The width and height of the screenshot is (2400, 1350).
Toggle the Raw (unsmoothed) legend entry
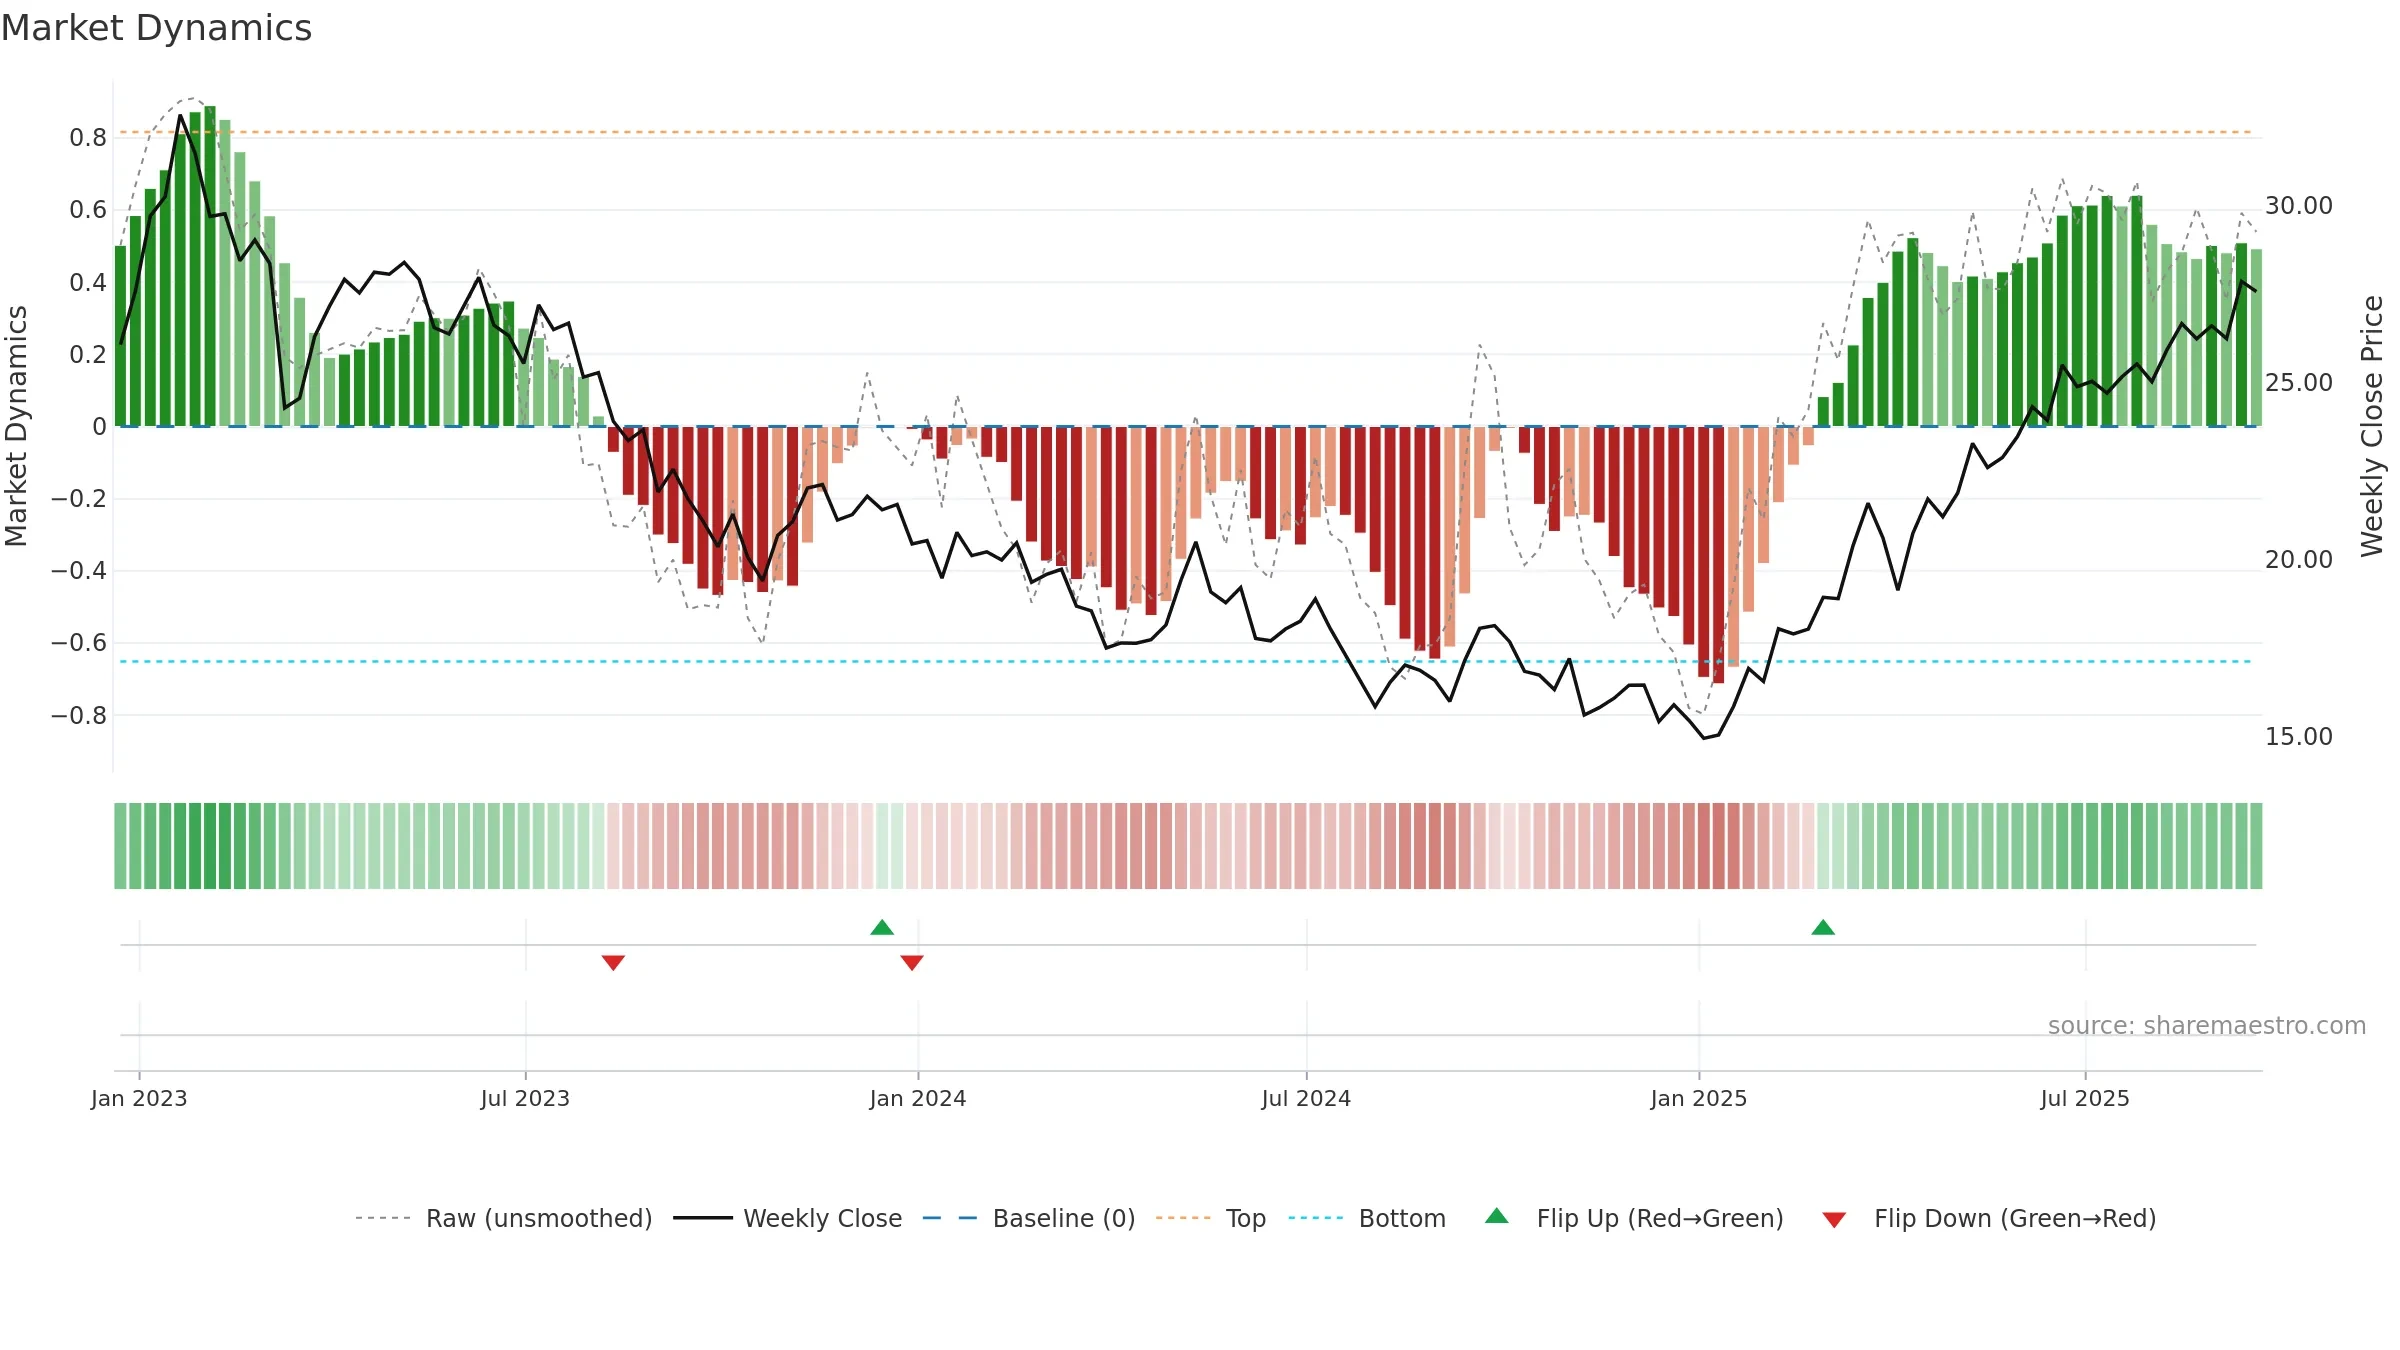503,1218
